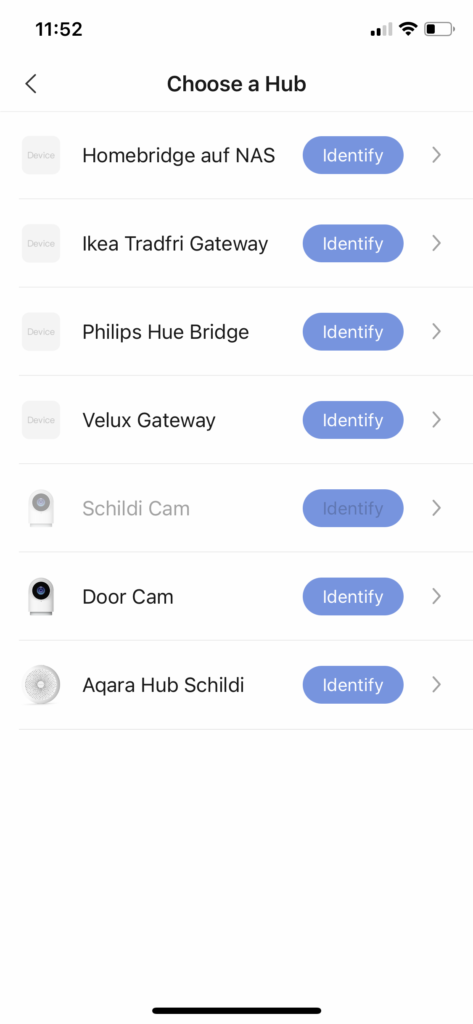Open Philips Hue Bridge via its chevron
This screenshot has width=473, height=1024.
point(437,332)
